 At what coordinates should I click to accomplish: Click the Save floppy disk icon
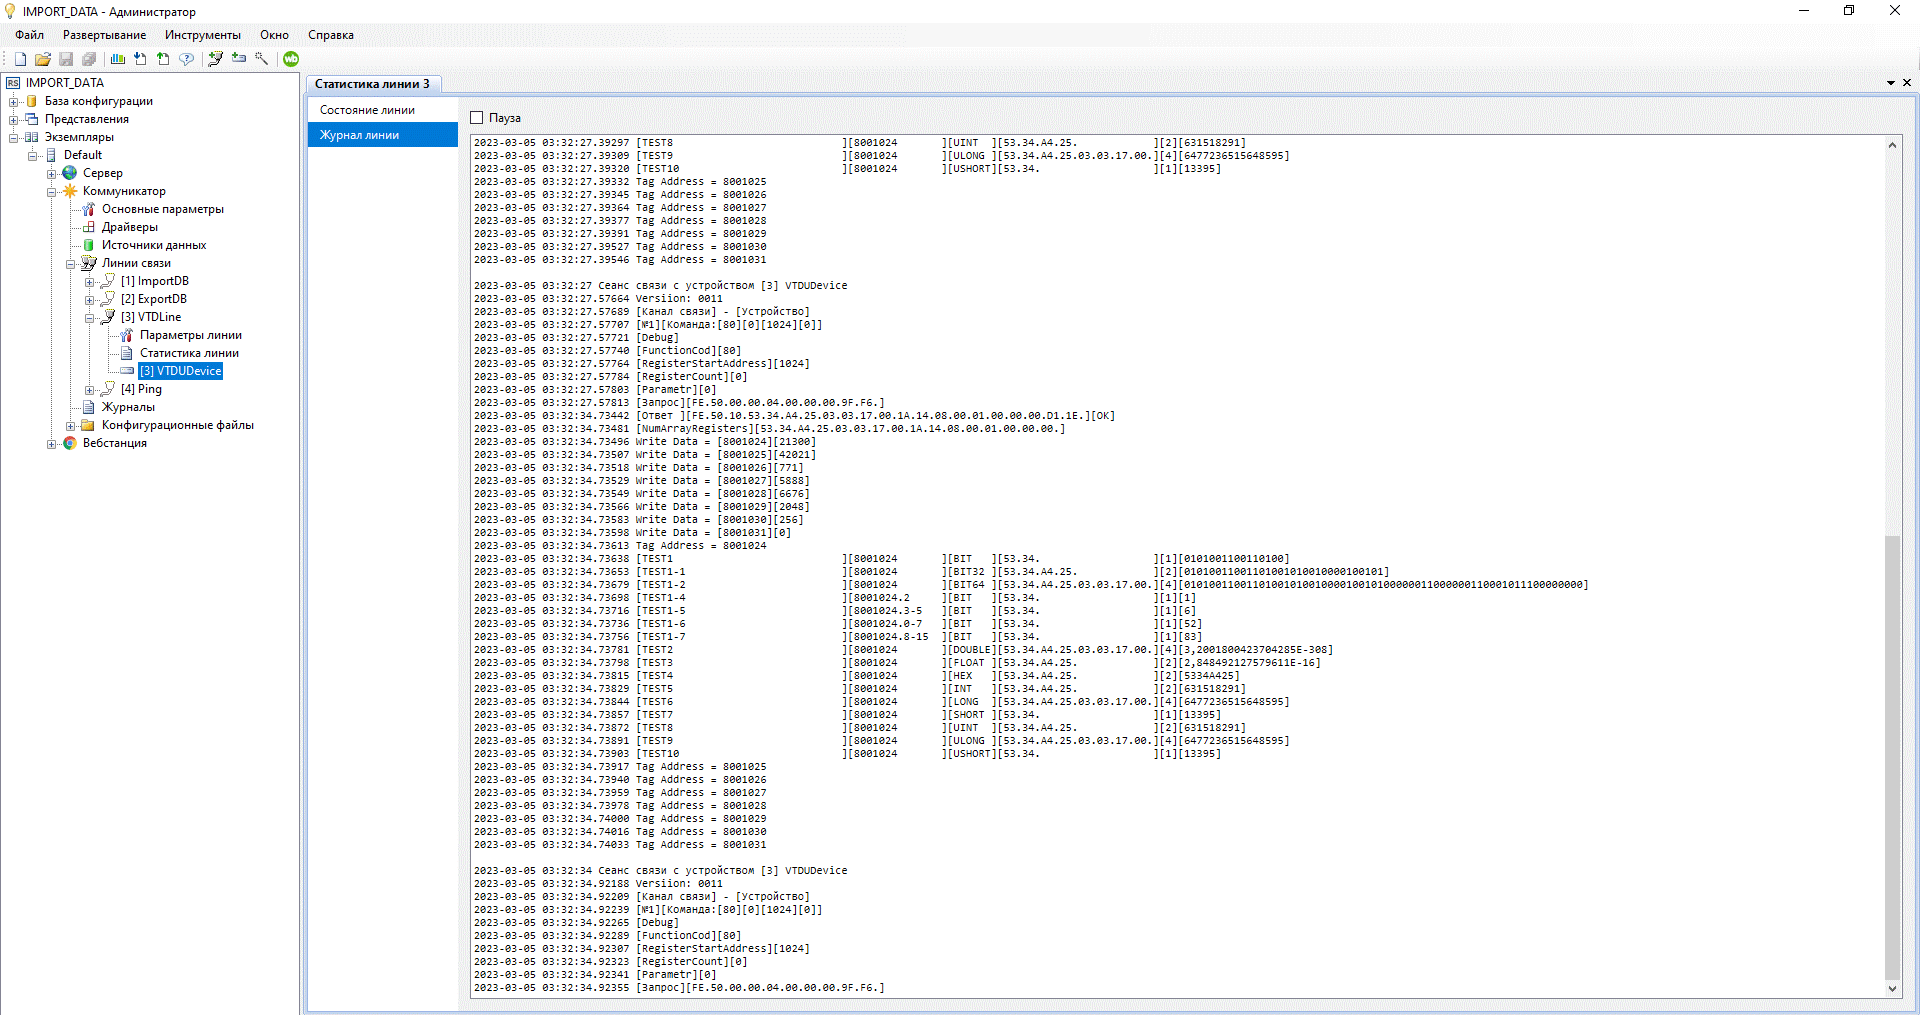click(66, 59)
